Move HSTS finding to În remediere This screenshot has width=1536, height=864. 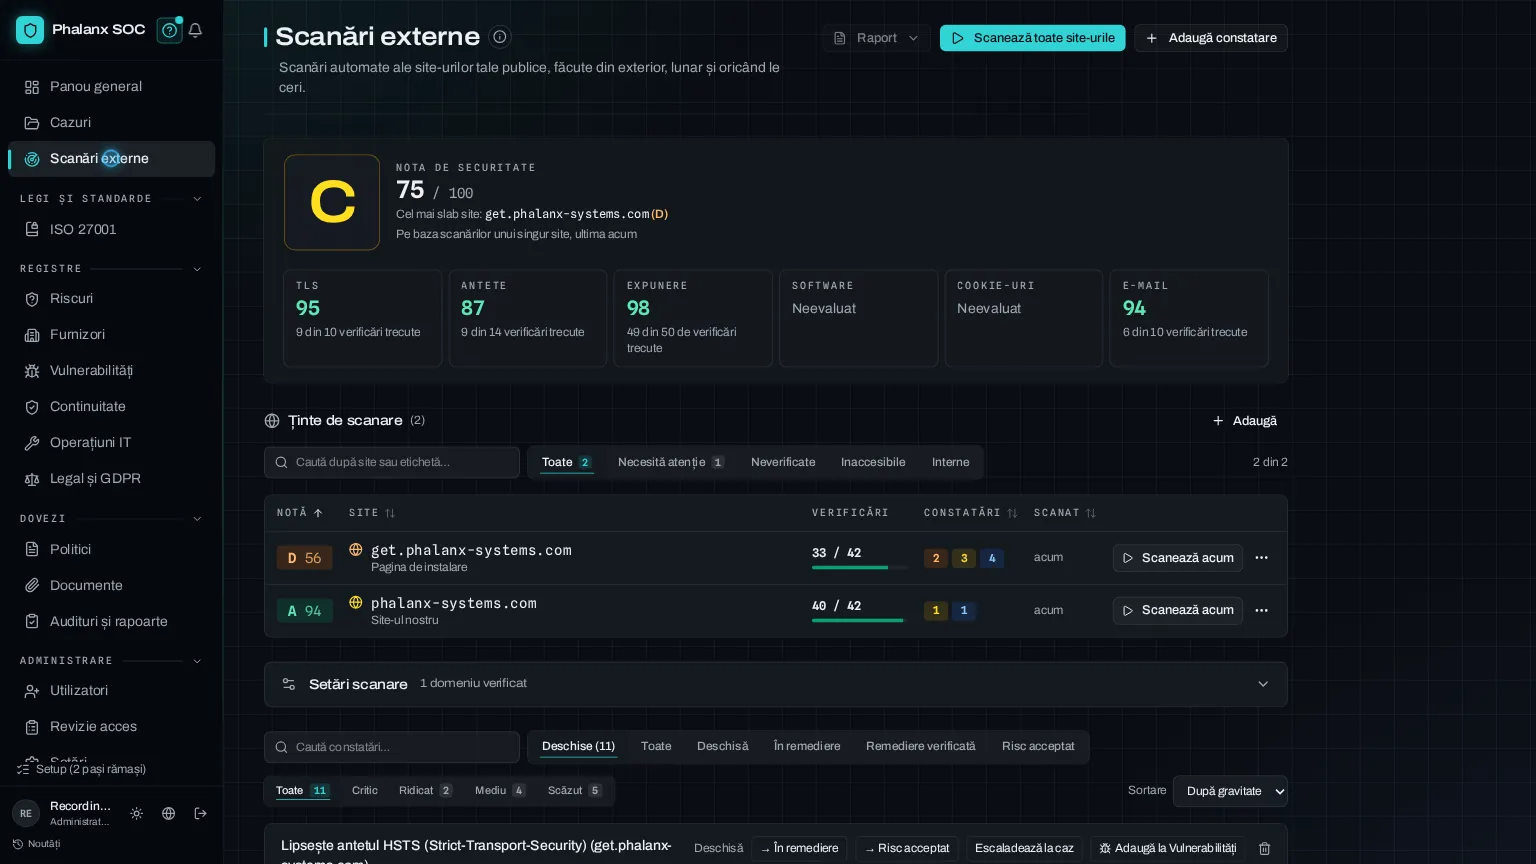click(799, 848)
